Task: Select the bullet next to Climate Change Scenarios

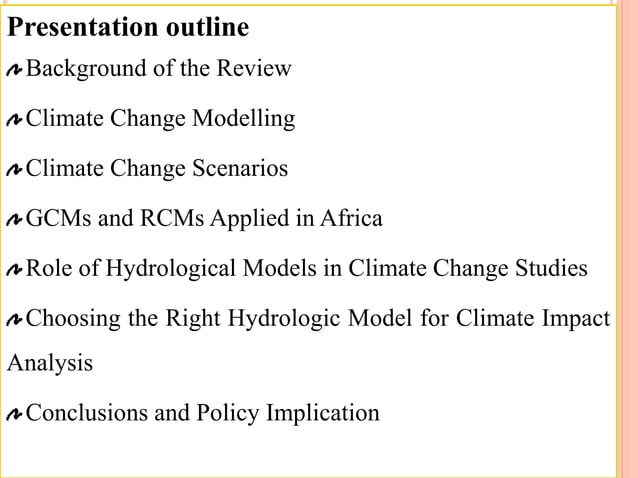Action: pos(15,171)
